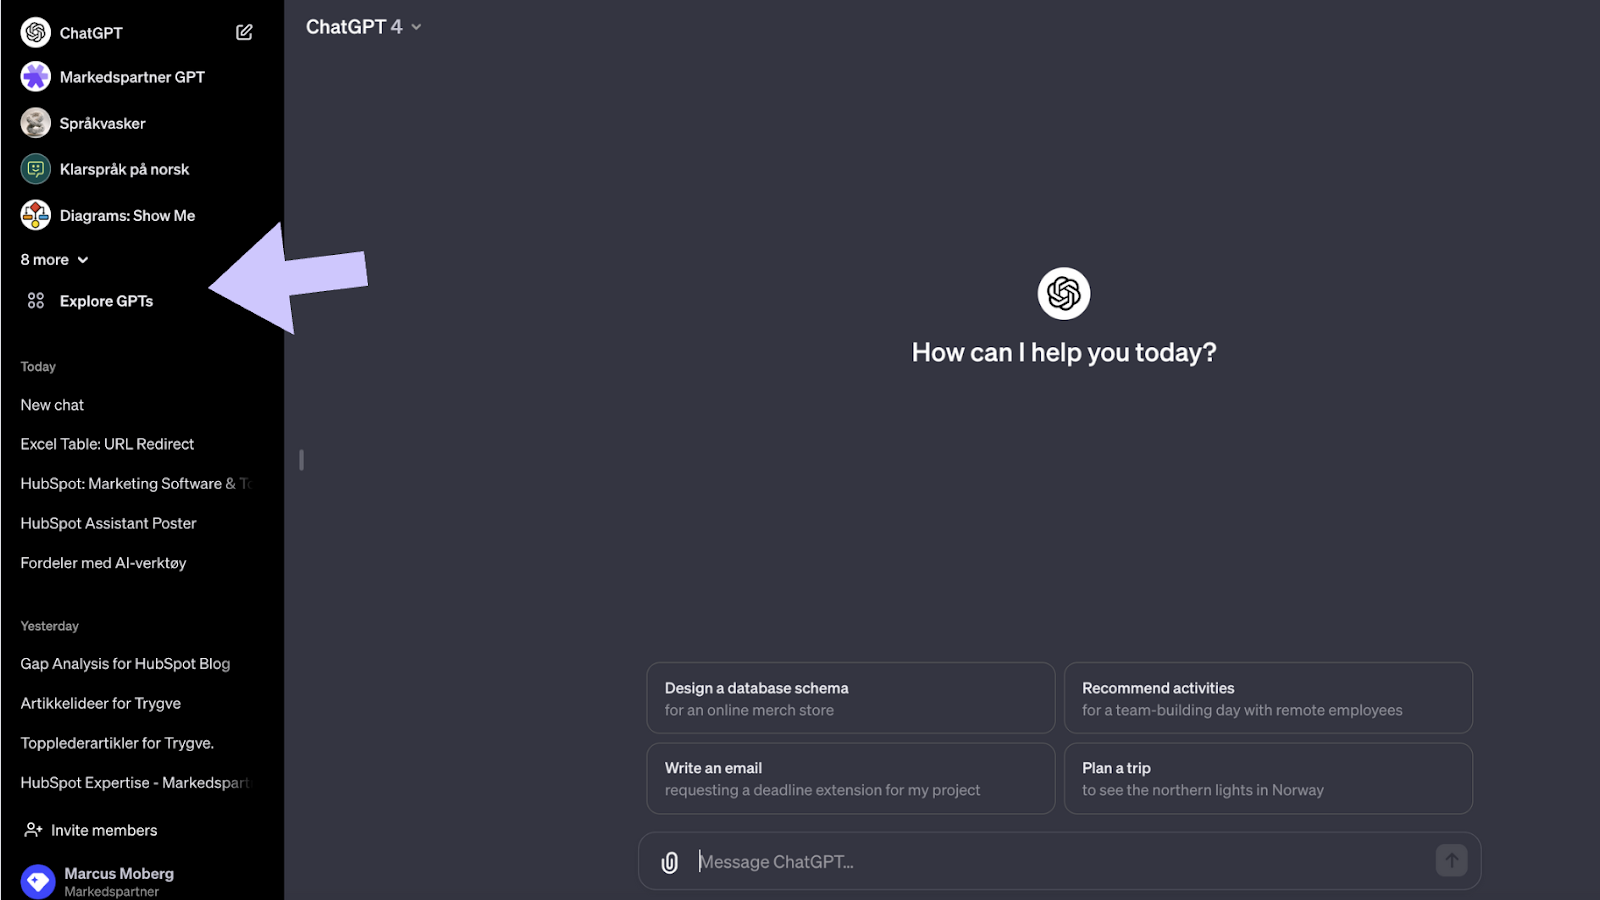Viewport: 1600px width, 900px height.
Task: Open Diagrams: Show Me GPT icon
Action: (36, 215)
